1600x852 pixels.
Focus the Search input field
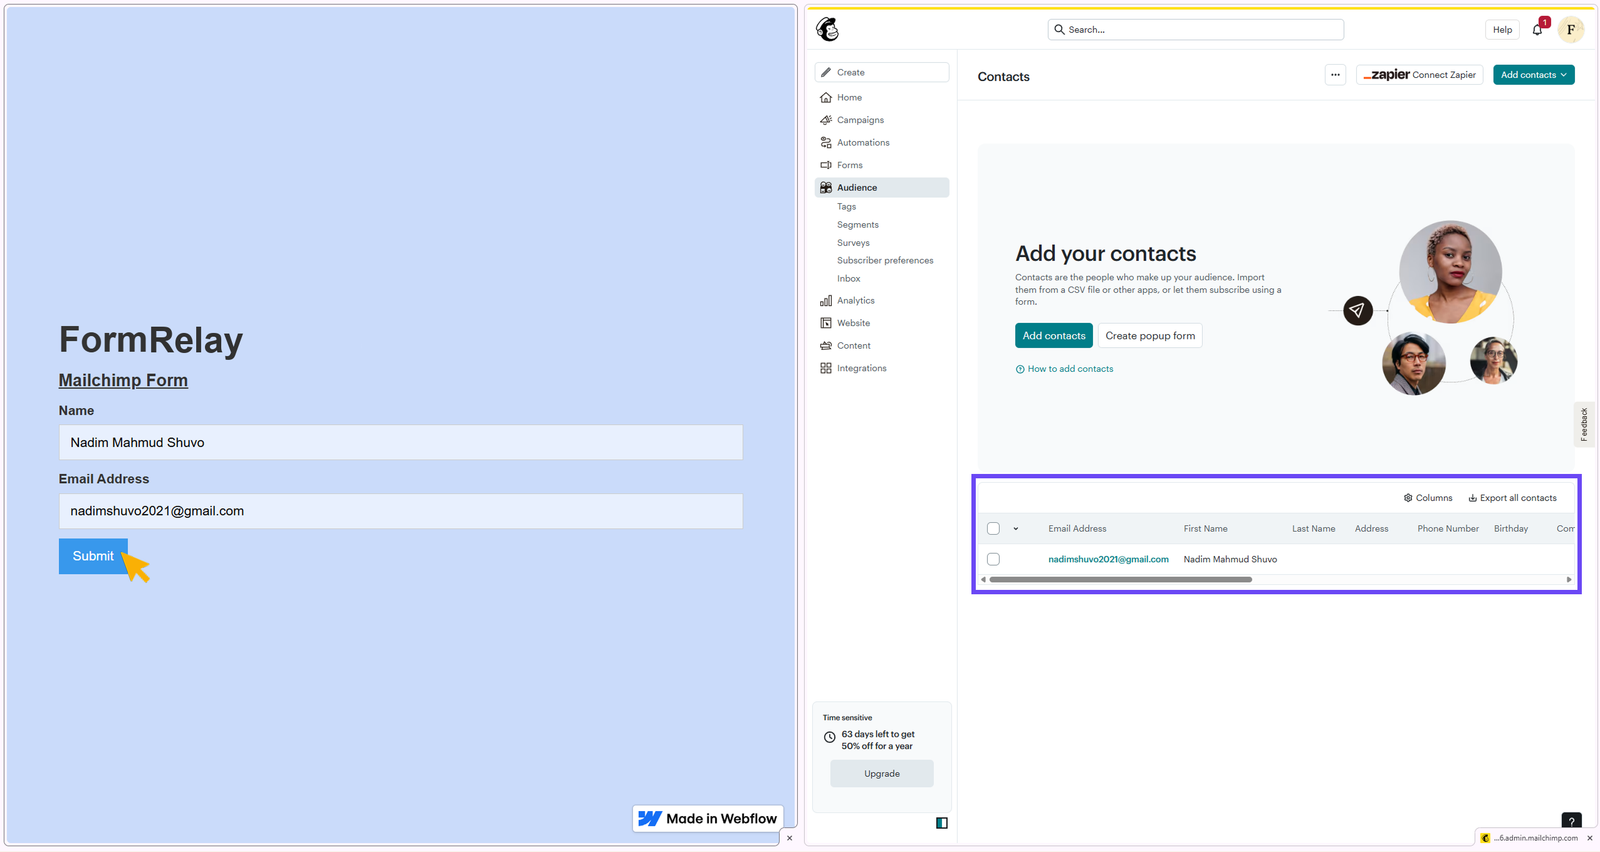tap(1196, 30)
